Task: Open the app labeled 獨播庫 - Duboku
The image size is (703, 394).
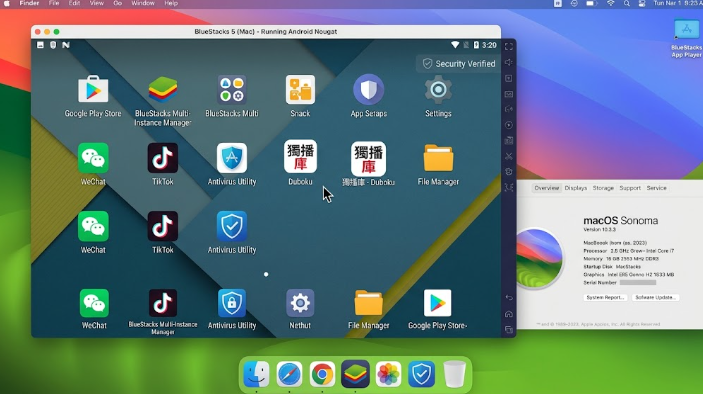Action: (369, 159)
